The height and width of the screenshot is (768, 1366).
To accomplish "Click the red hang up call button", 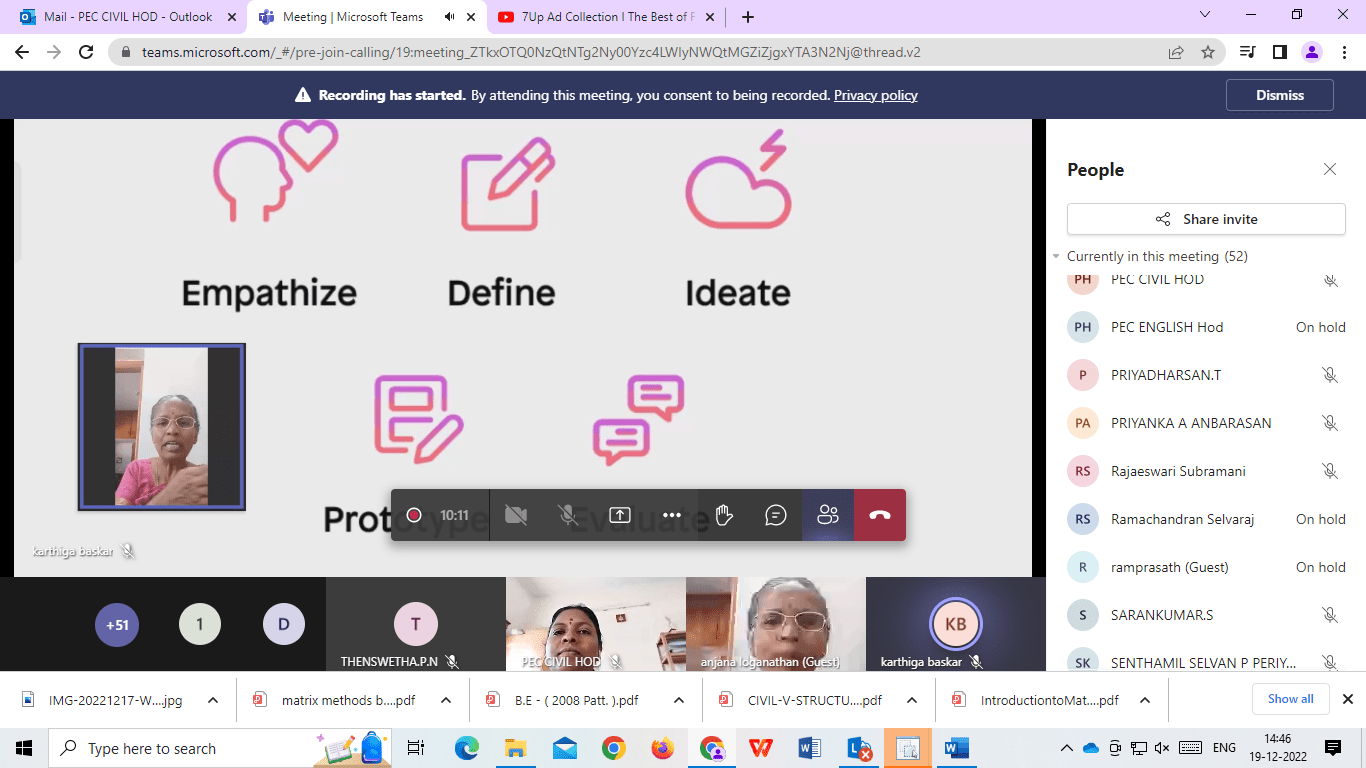I will [879, 515].
